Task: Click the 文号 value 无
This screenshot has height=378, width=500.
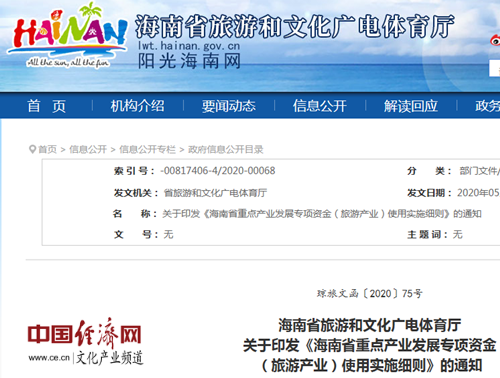Action: click(168, 234)
